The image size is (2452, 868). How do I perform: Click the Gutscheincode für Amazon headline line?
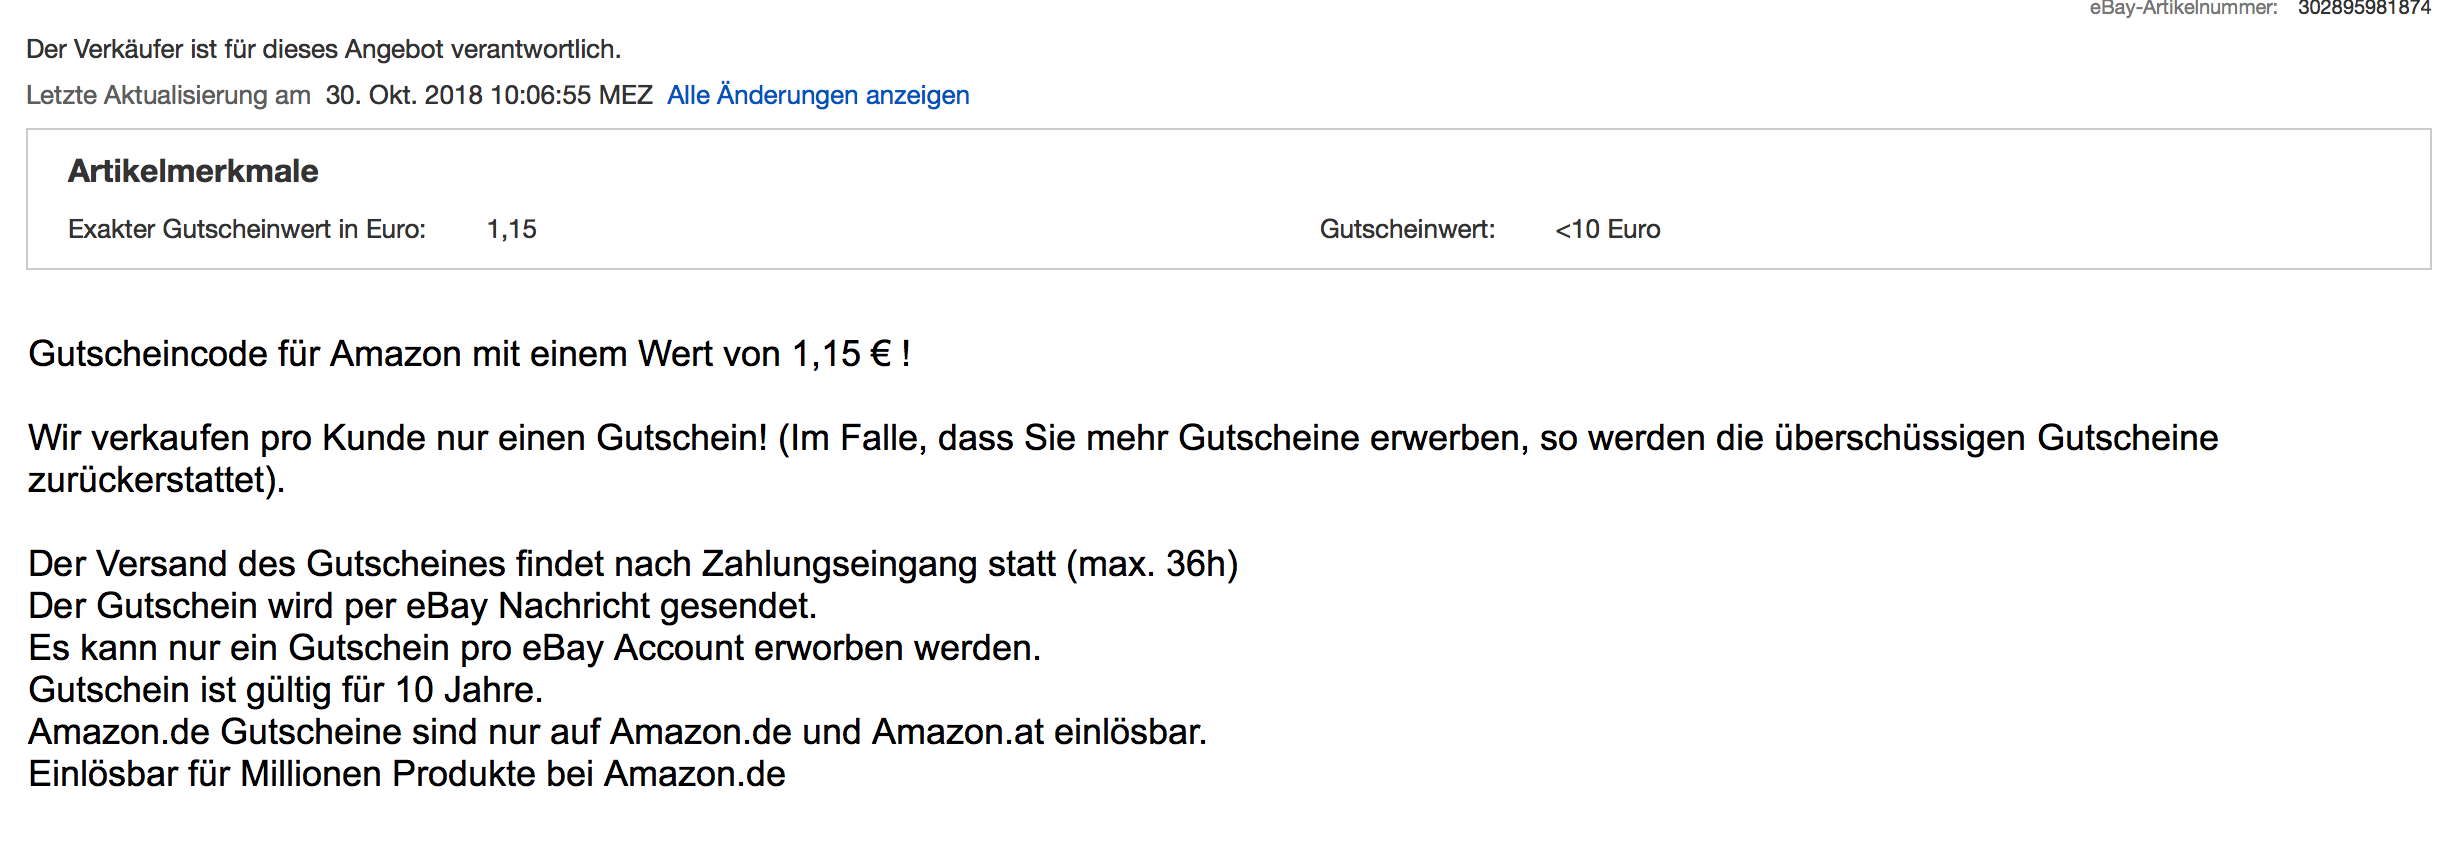[469, 354]
